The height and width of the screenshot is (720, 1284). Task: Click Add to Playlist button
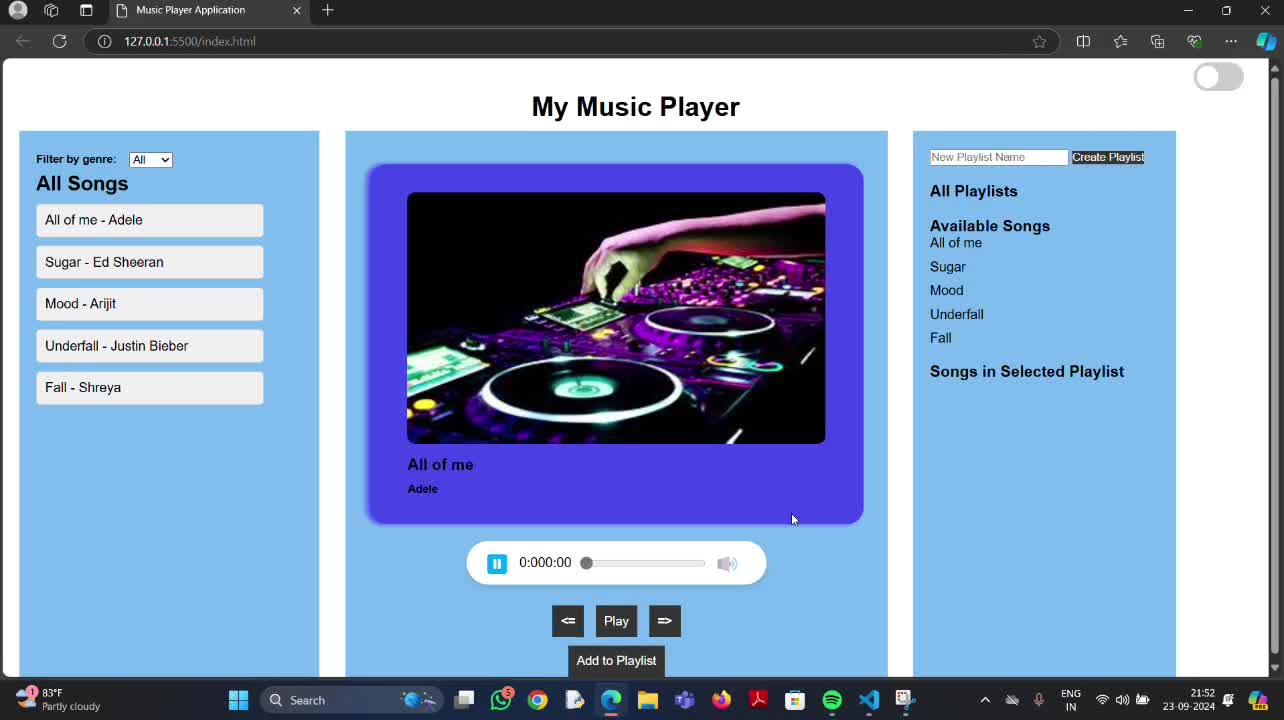616,661
